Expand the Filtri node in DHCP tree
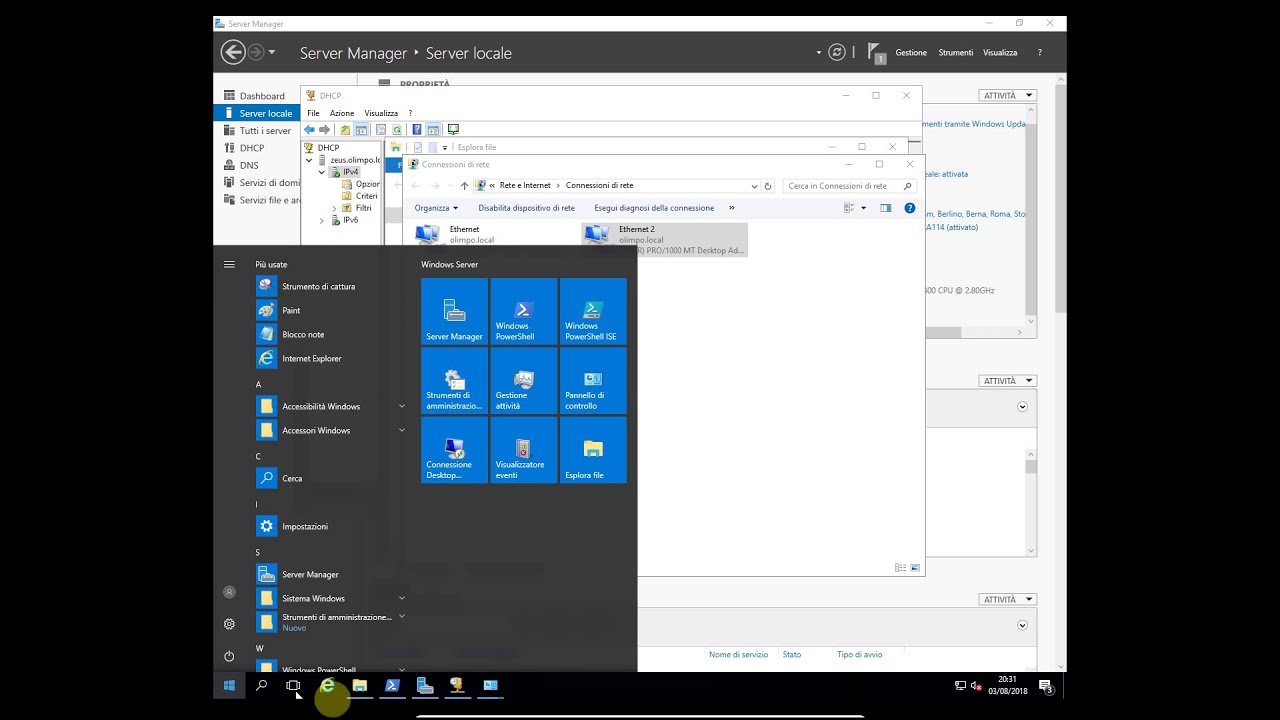Image resolution: width=1280 pixels, height=720 pixels. (334, 208)
